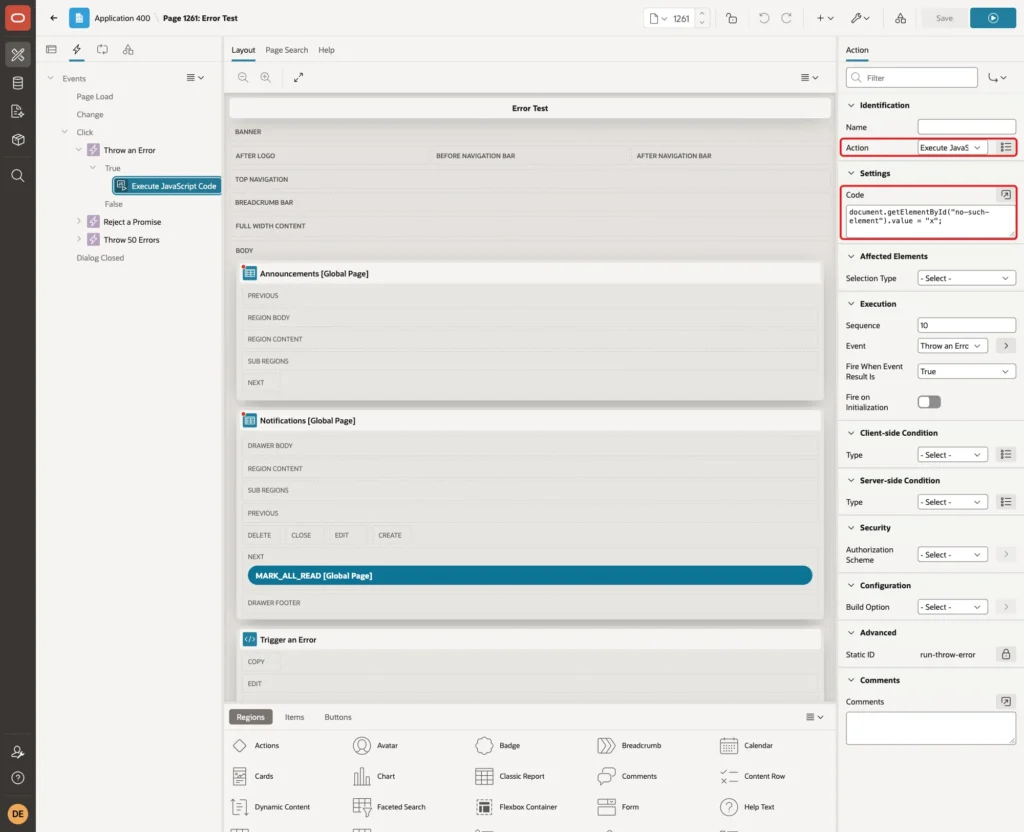The height and width of the screenshot is (832, 1024).
Task: Run the page with play button
Action: point(993,18)
